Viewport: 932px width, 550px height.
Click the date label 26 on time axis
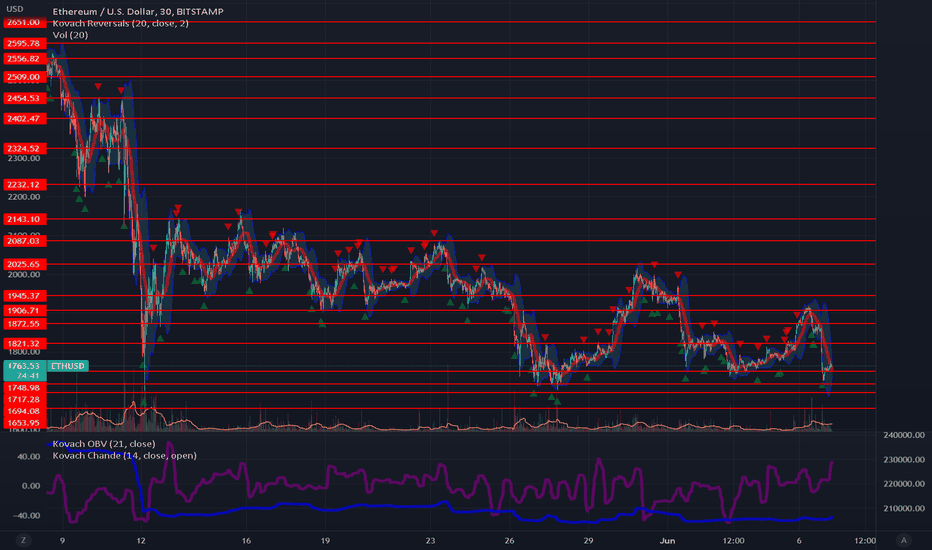pyautogui.click(x=509, y=540)
